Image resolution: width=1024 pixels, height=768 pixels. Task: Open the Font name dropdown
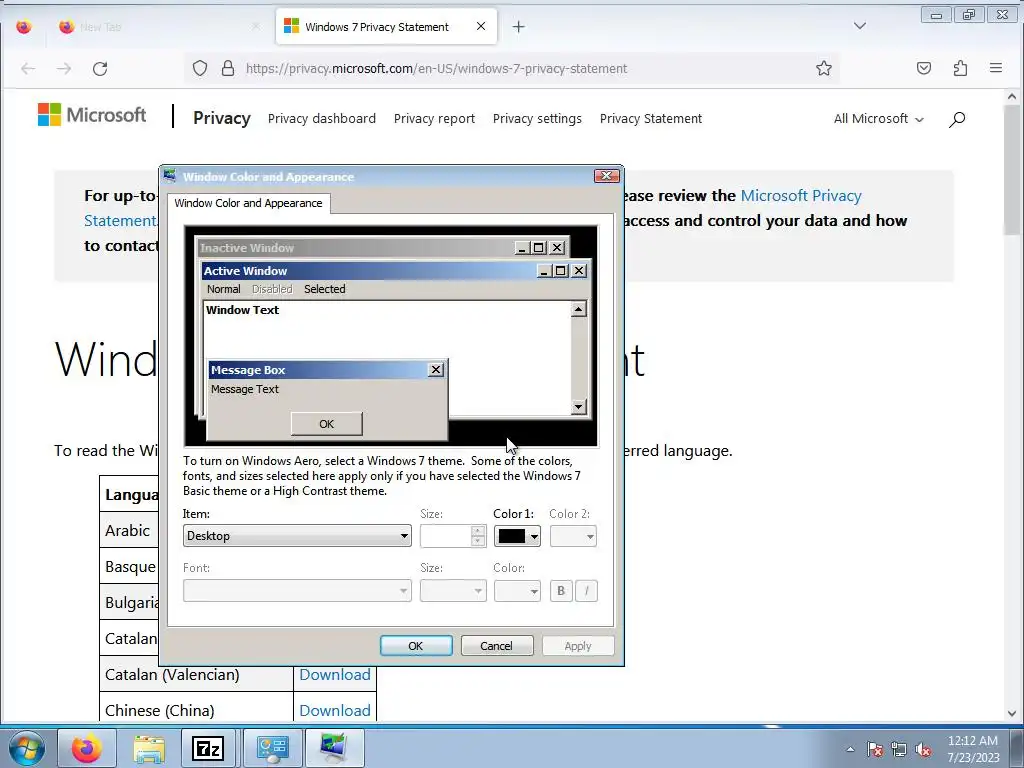click(297, 591)
